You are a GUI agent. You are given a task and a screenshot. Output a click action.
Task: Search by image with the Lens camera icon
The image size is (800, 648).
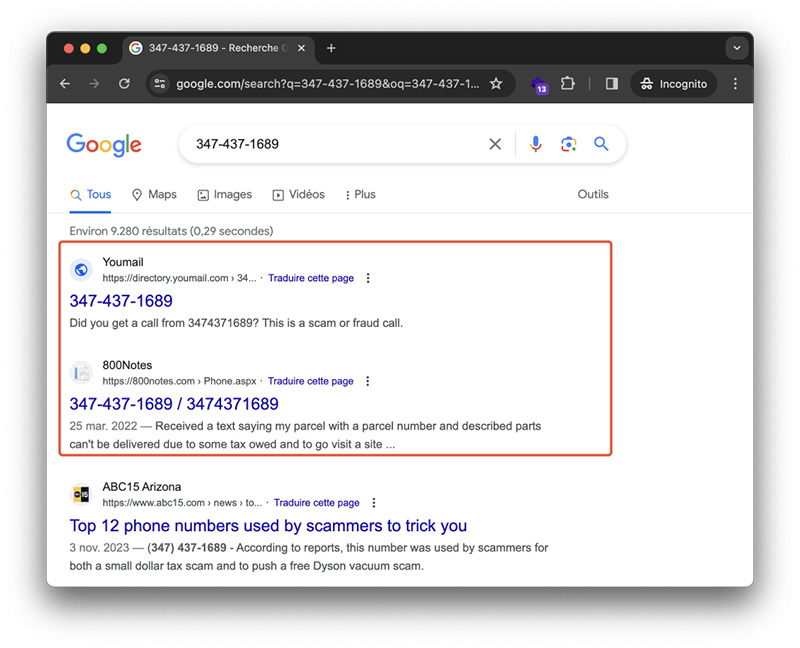pyautogui.click(x=569, y=144)
